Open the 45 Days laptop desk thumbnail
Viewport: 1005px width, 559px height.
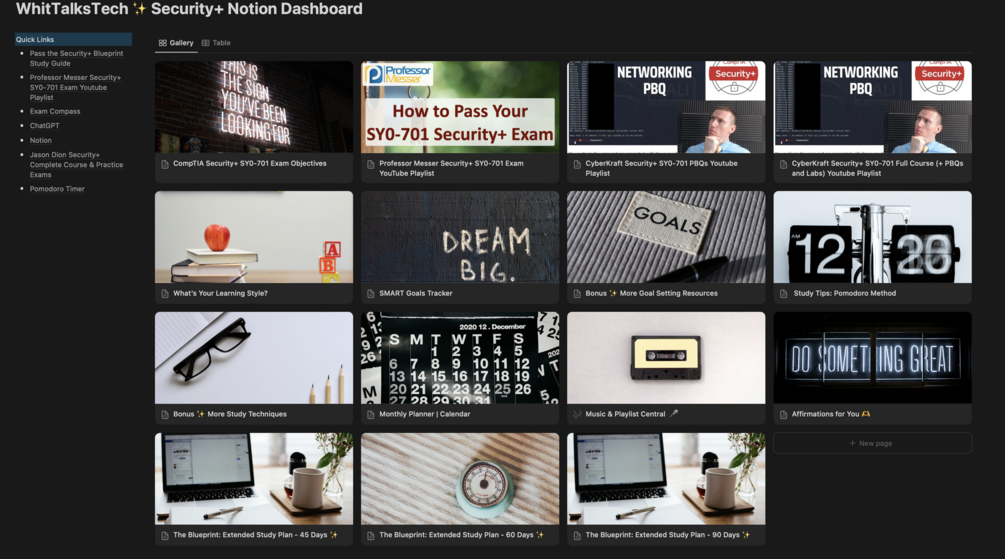254,479
